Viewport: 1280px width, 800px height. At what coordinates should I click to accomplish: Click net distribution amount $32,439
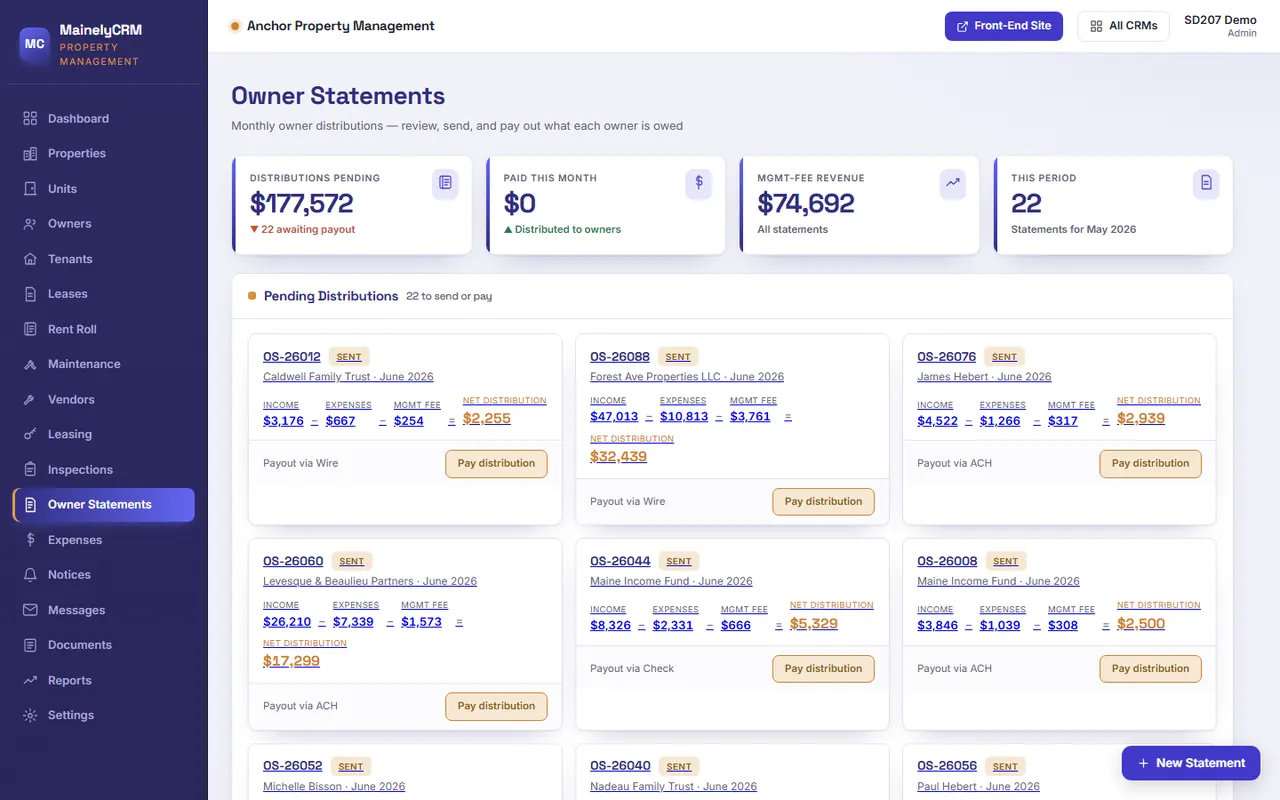click(x=618, y=456)
